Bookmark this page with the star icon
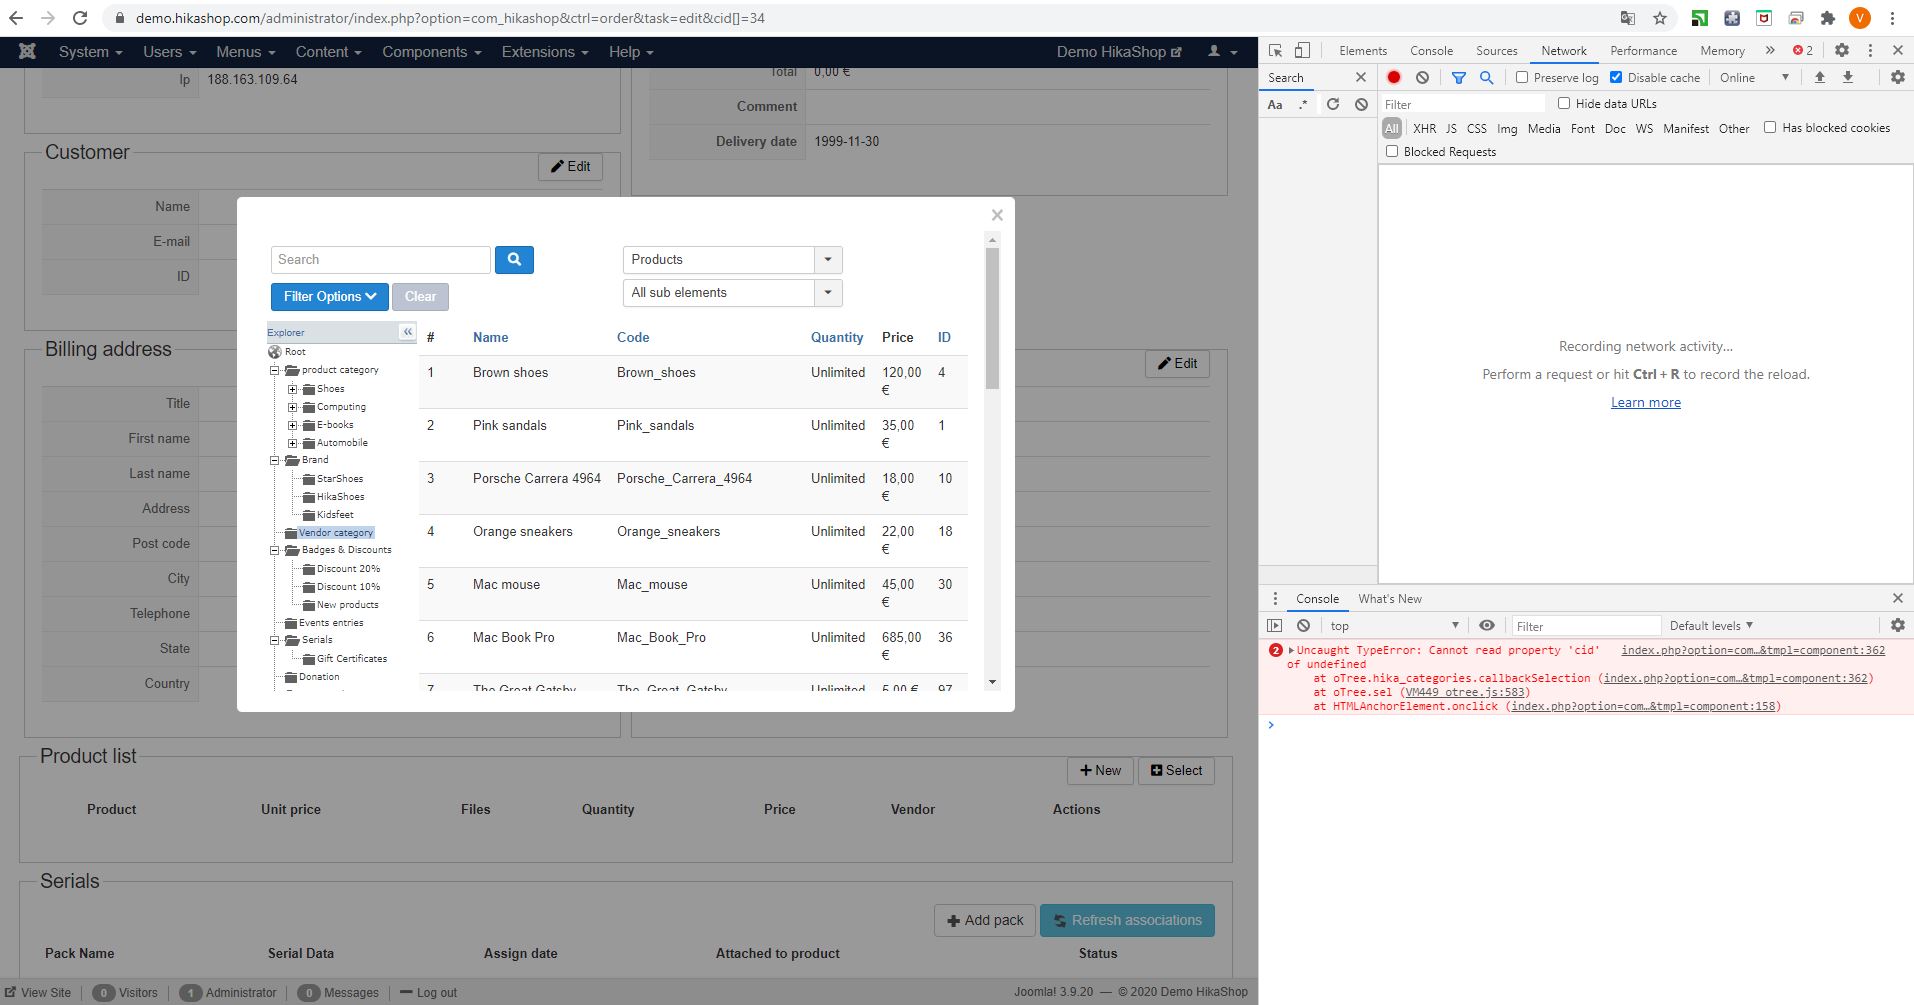This screenshot has width=1914, height=1005. tap(1660, 18)
